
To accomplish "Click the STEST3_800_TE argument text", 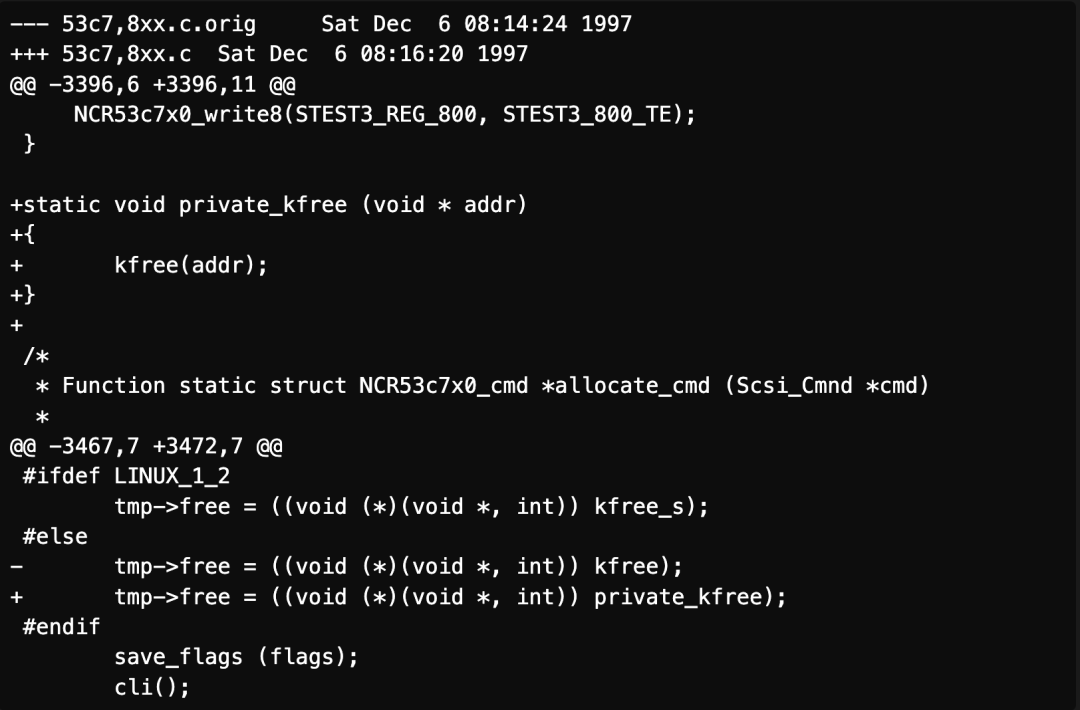I will 586,114.
